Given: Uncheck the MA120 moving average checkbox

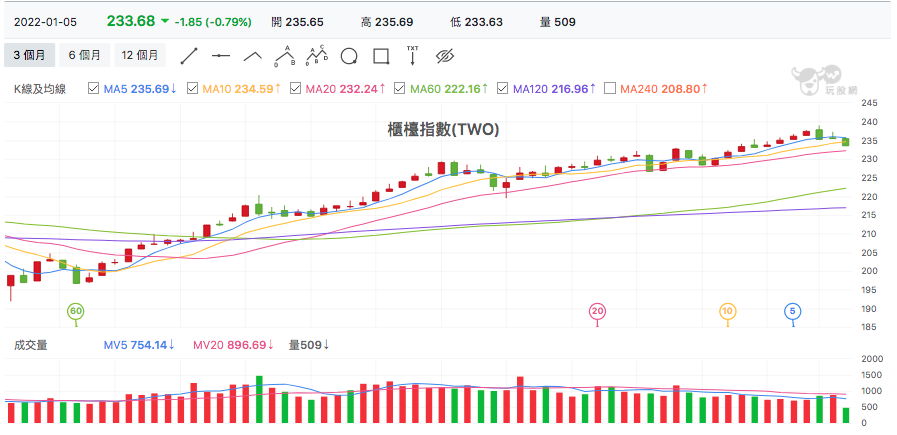Looking at the screenshot, I should click(502, 89).
